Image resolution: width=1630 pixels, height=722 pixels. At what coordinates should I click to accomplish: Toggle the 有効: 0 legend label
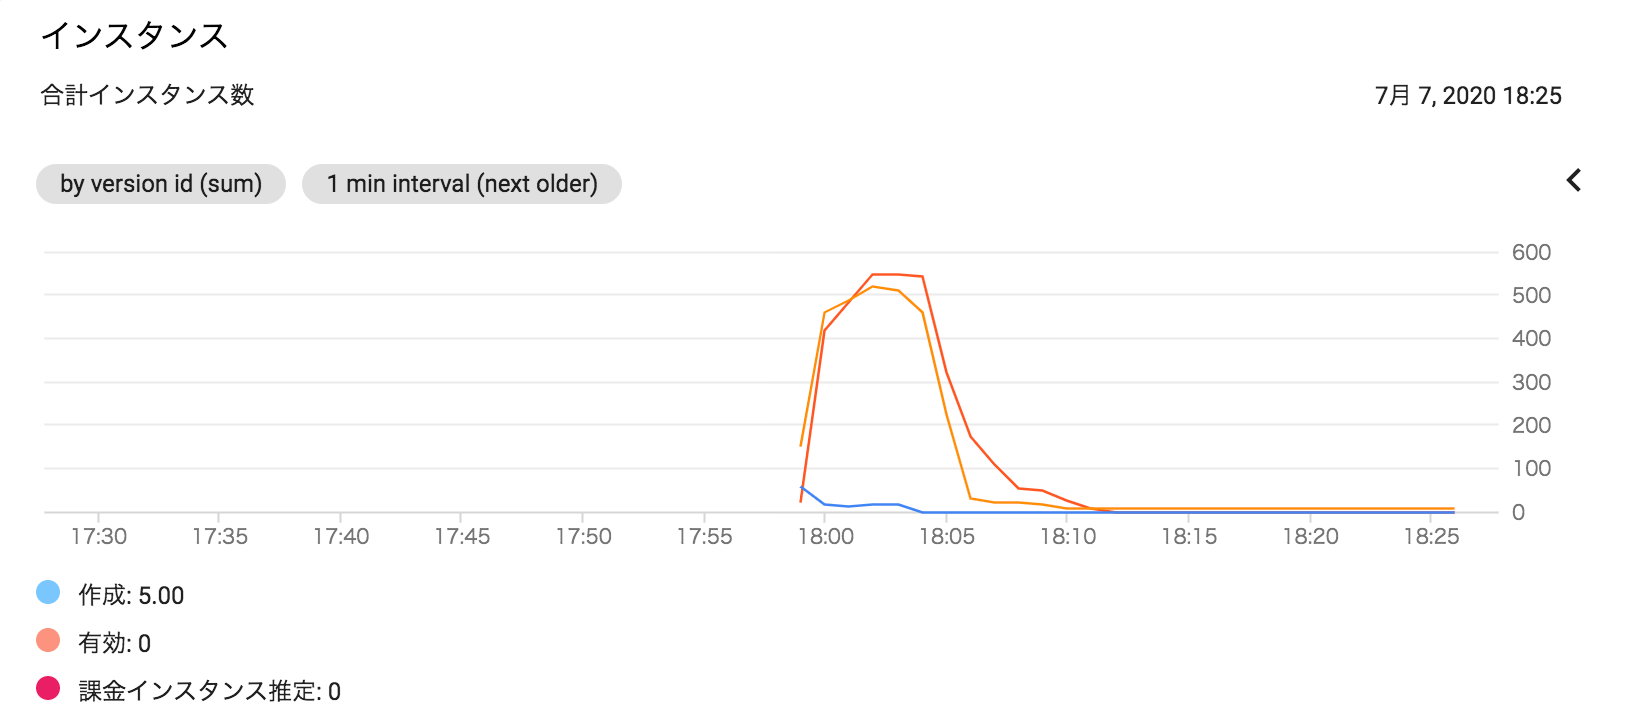(114, 643)
